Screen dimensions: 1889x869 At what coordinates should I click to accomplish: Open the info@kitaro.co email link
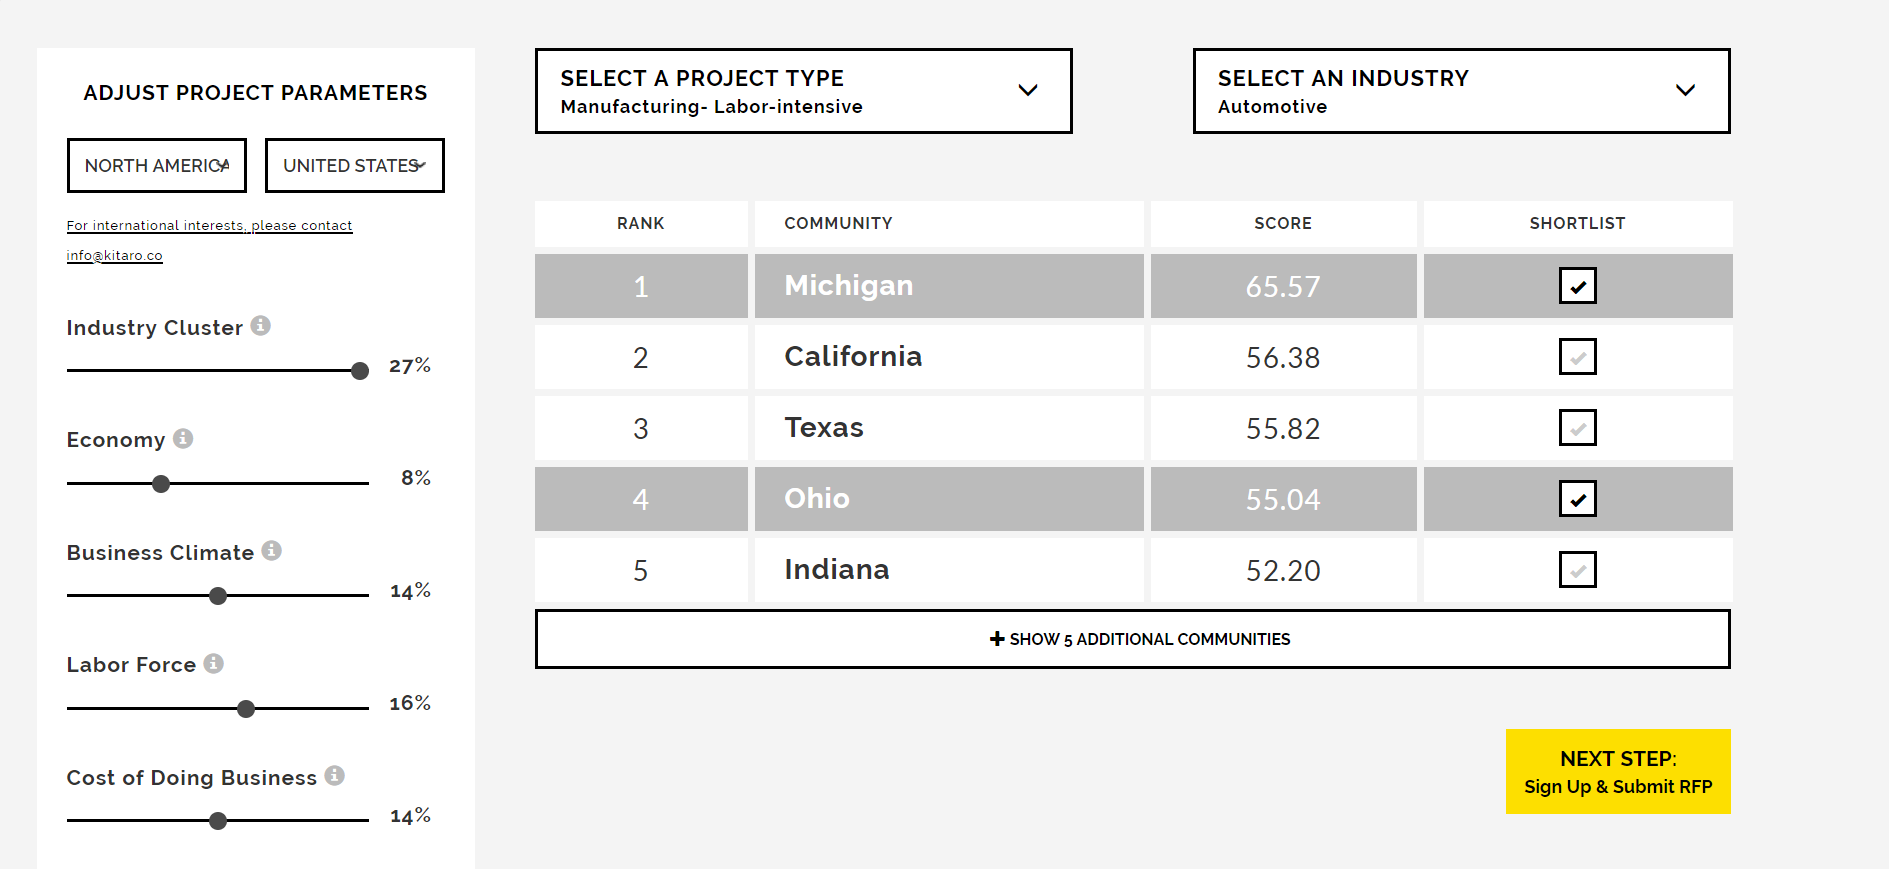point(114,256)
